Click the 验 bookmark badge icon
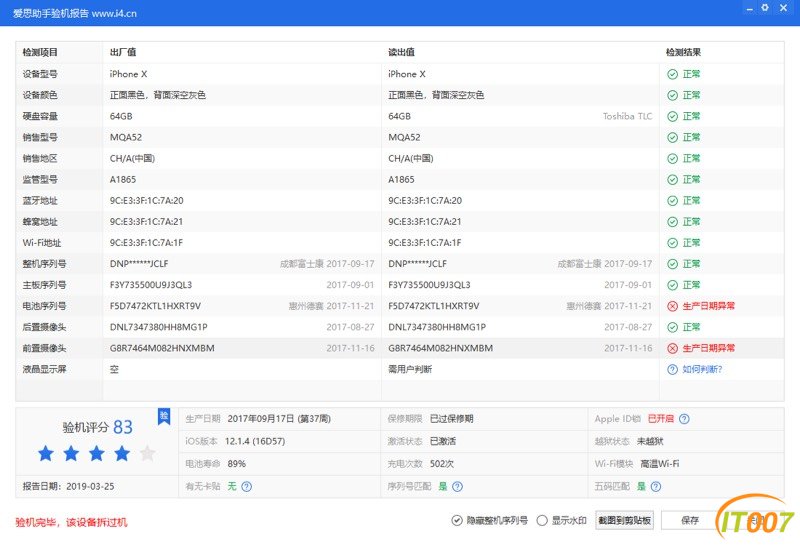Image resolution: width=800 pixels, height=545 pixels. point(164,416)
